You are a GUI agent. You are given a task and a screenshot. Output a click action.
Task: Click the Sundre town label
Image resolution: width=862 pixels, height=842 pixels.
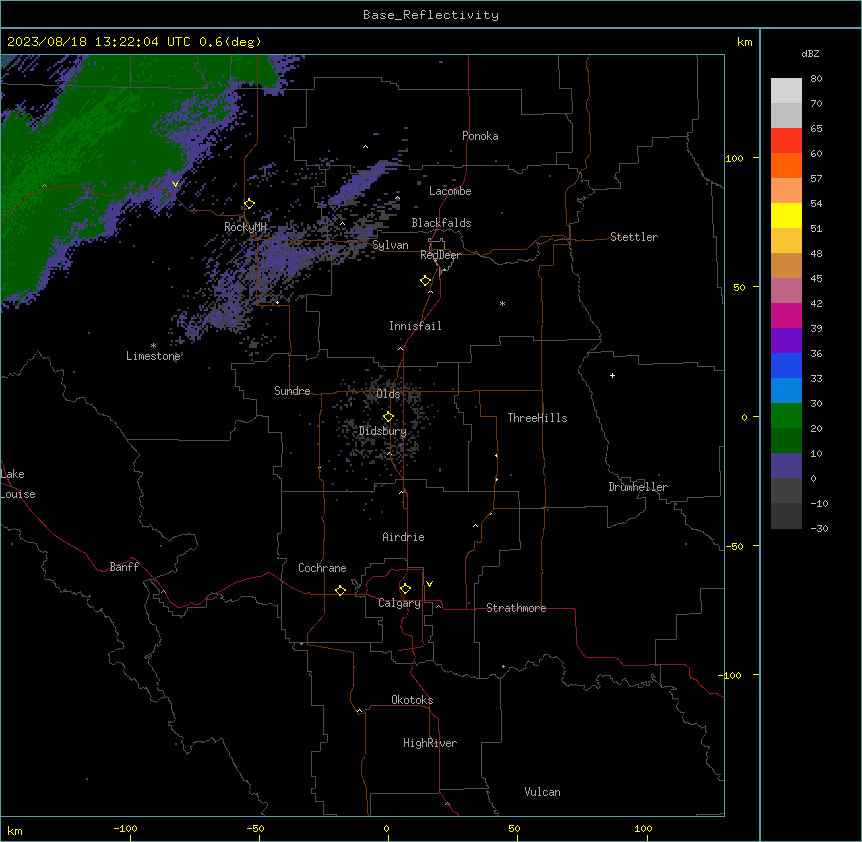292,391
